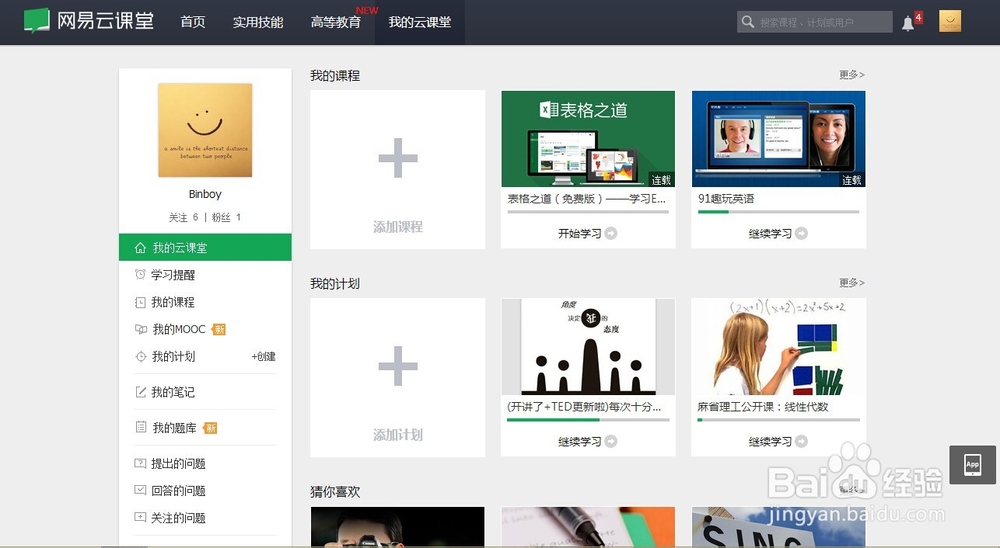Image resolution: width=1000 pixels, height=548 pixels.
Task: Open 实用技能 navigation item
Action: [258, 22]
